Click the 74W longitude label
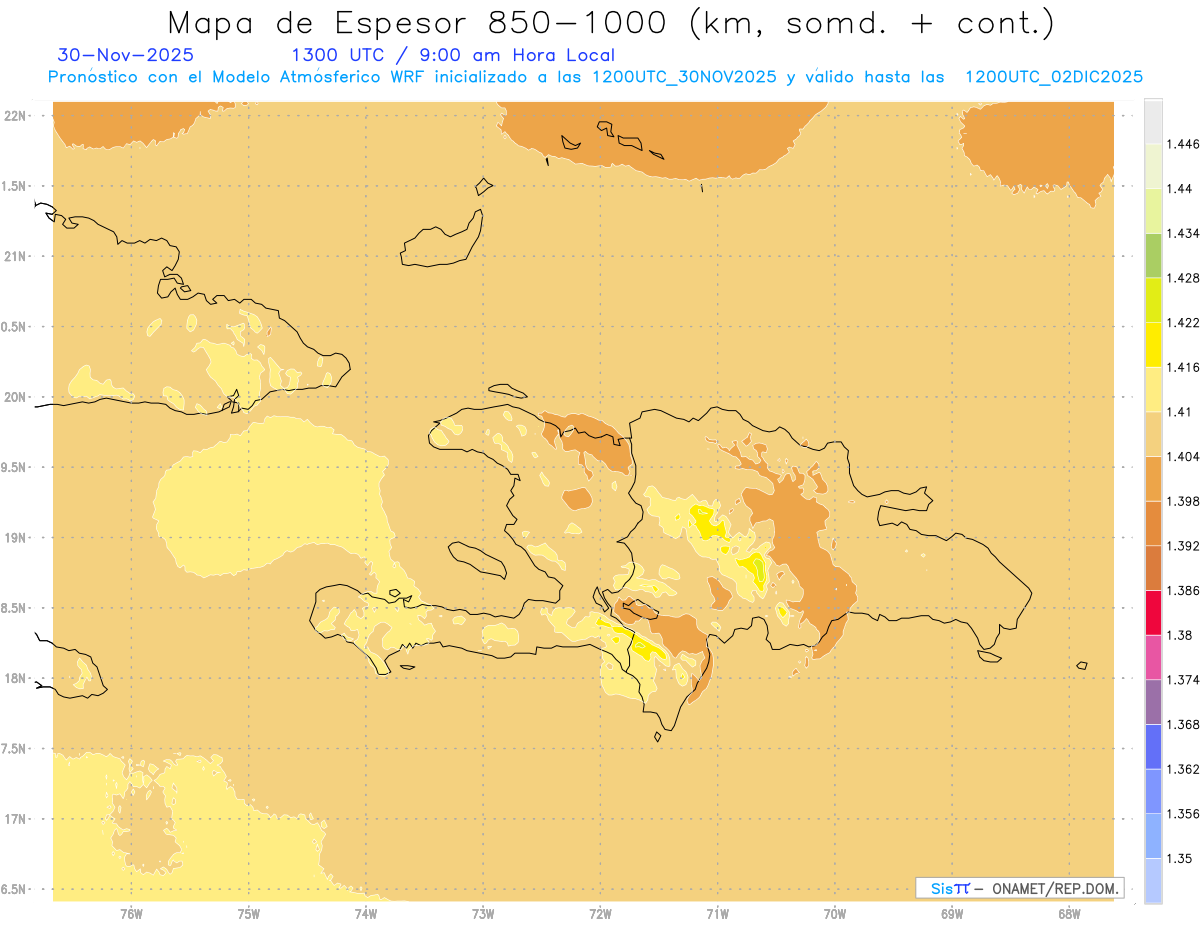The image size is (1200, 927). tap(366, 914)
